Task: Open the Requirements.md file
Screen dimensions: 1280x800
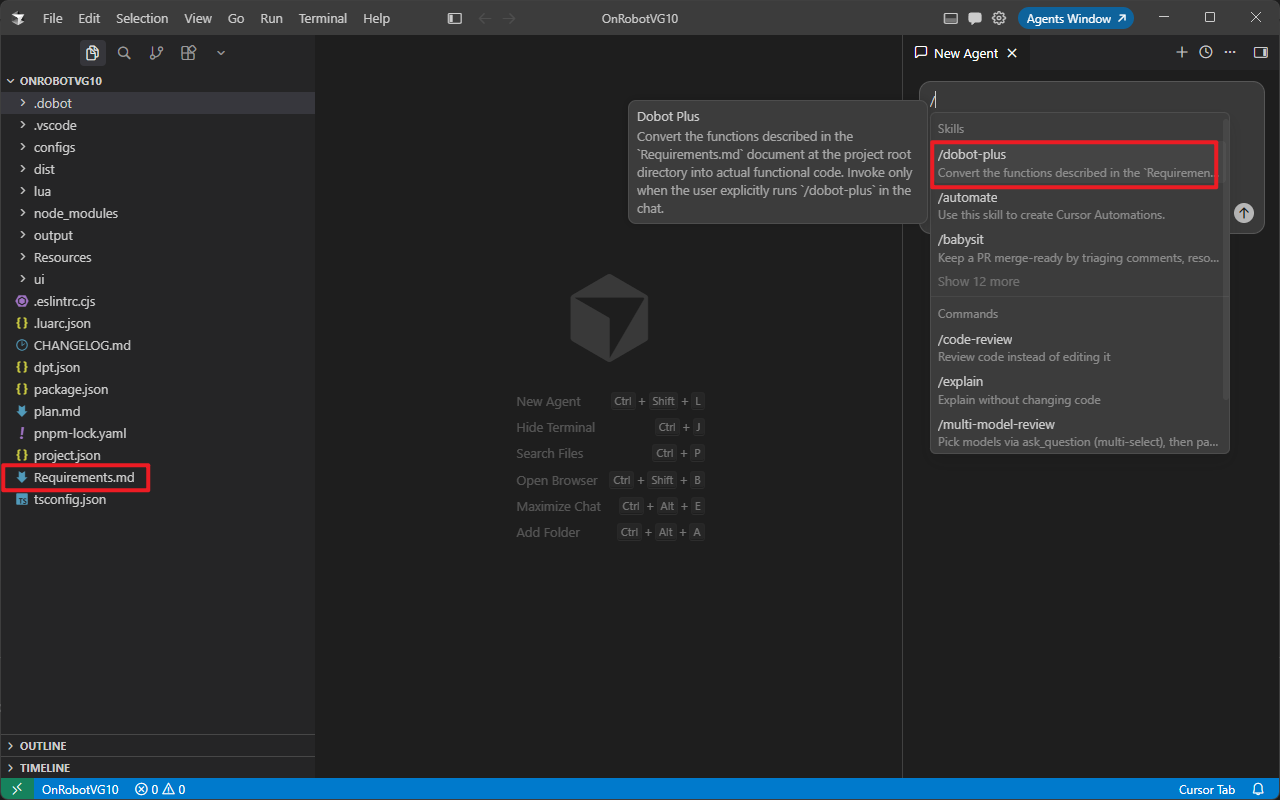Action: click(157, 477)
